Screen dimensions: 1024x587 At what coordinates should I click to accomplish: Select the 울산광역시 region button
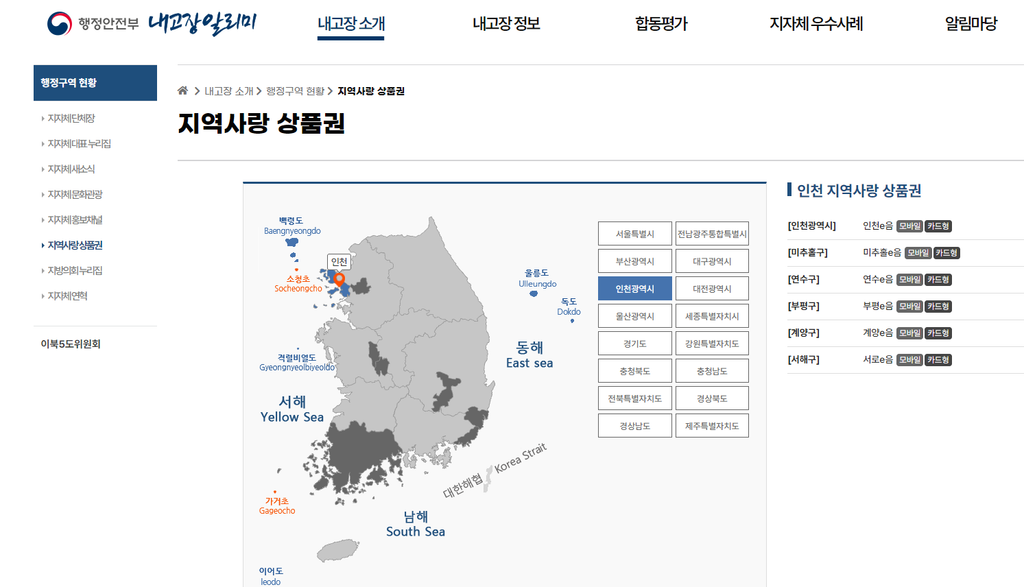pyautogui.click(x=635, y=316)
